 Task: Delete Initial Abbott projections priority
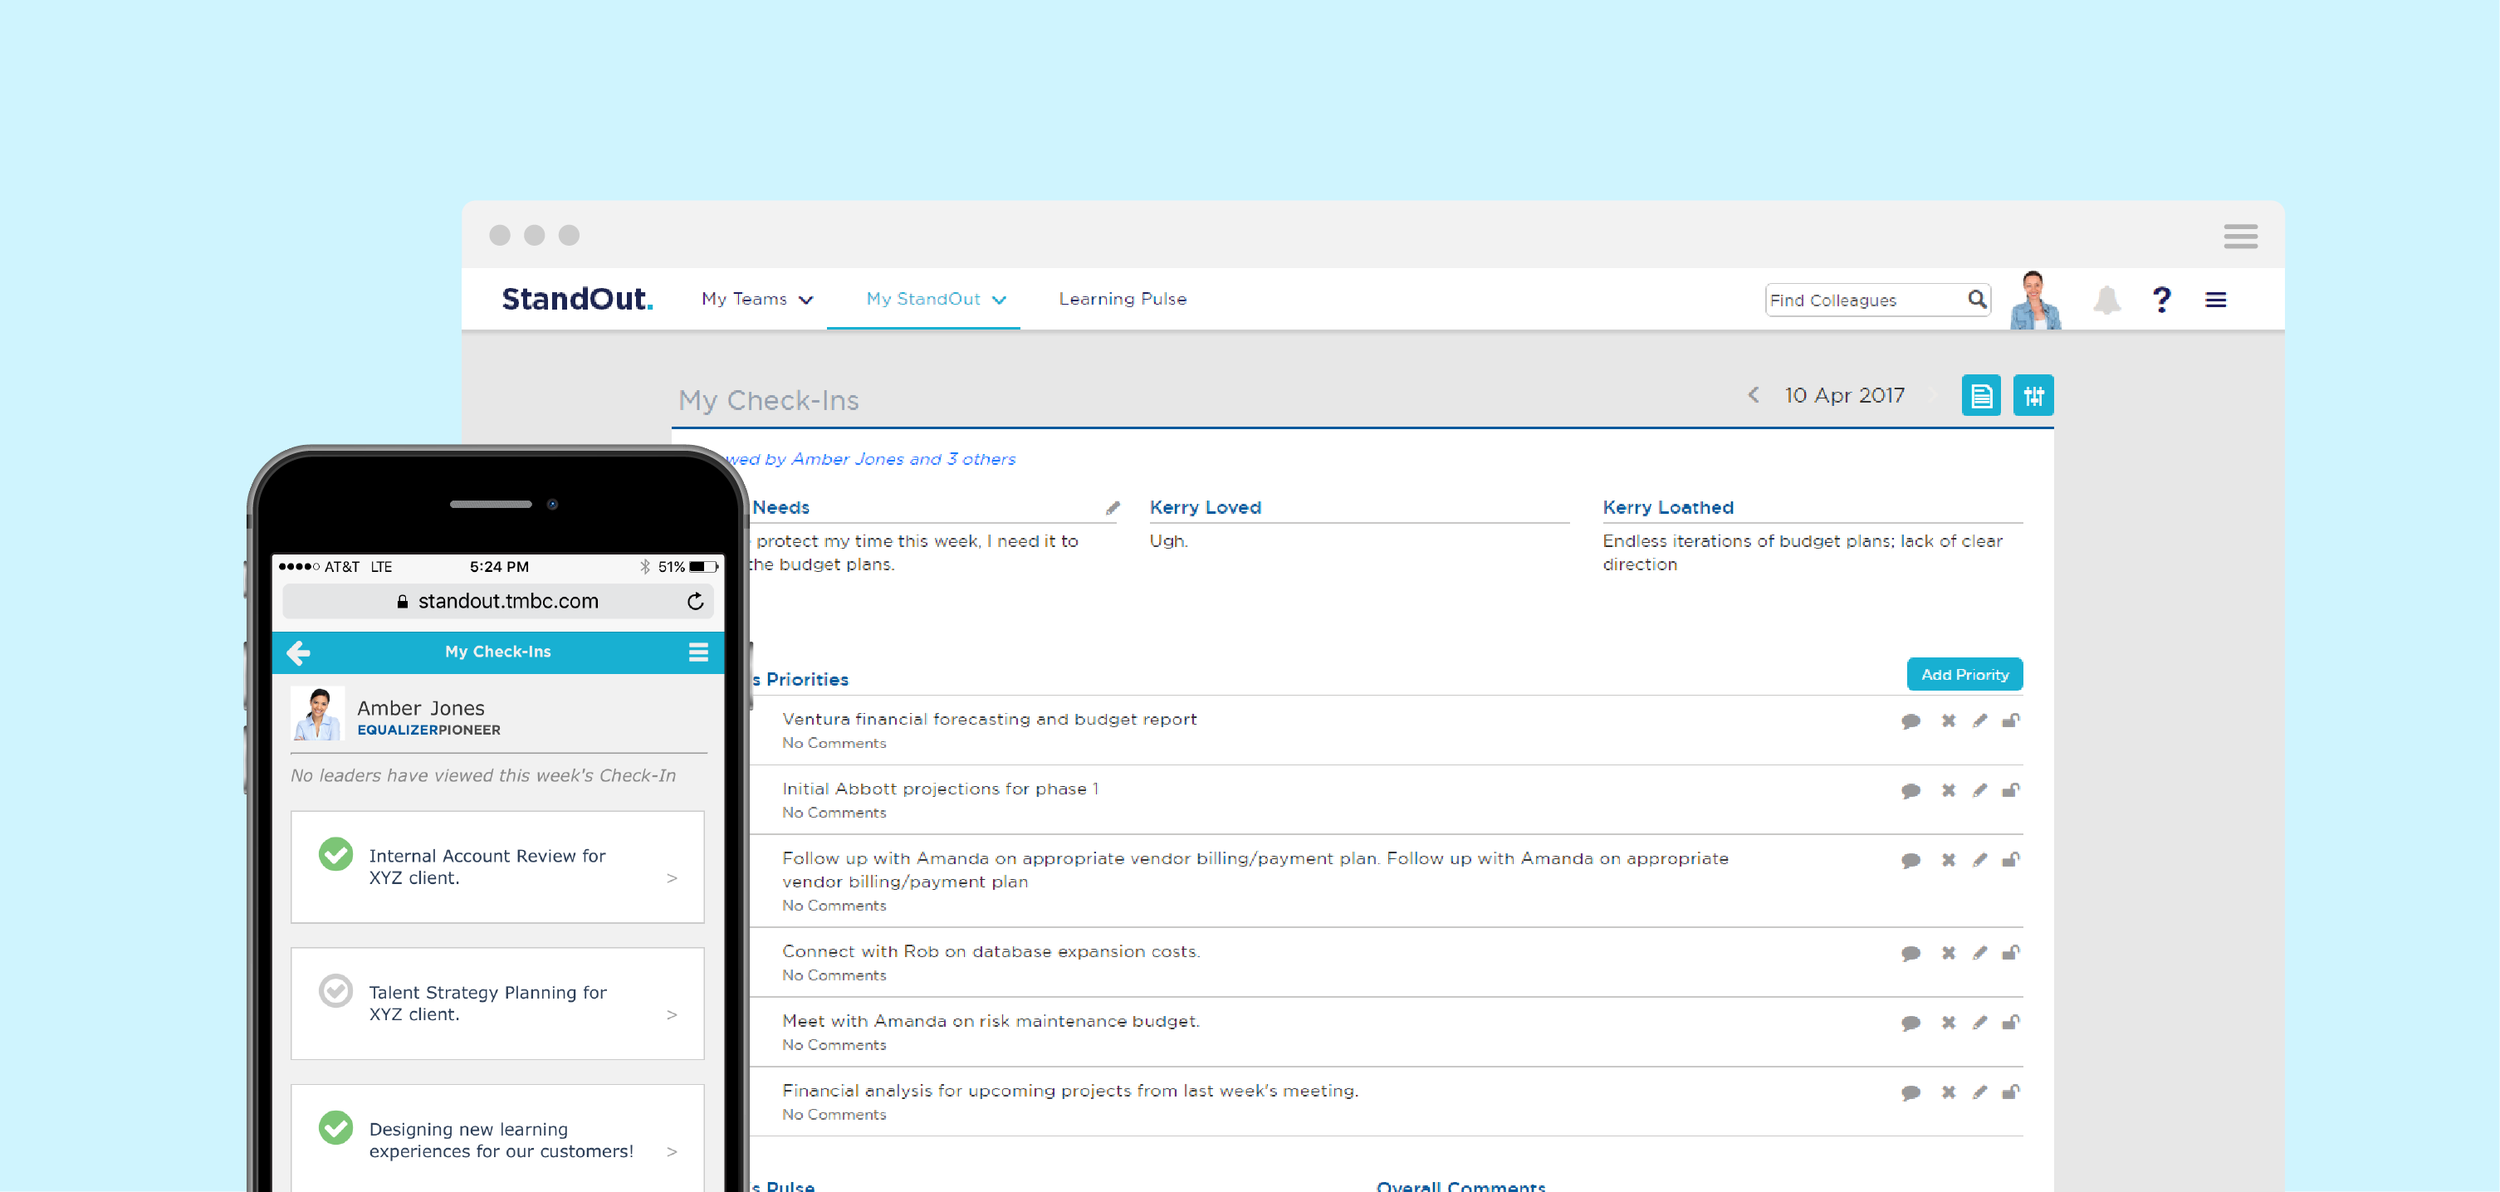pos(1948,790)
